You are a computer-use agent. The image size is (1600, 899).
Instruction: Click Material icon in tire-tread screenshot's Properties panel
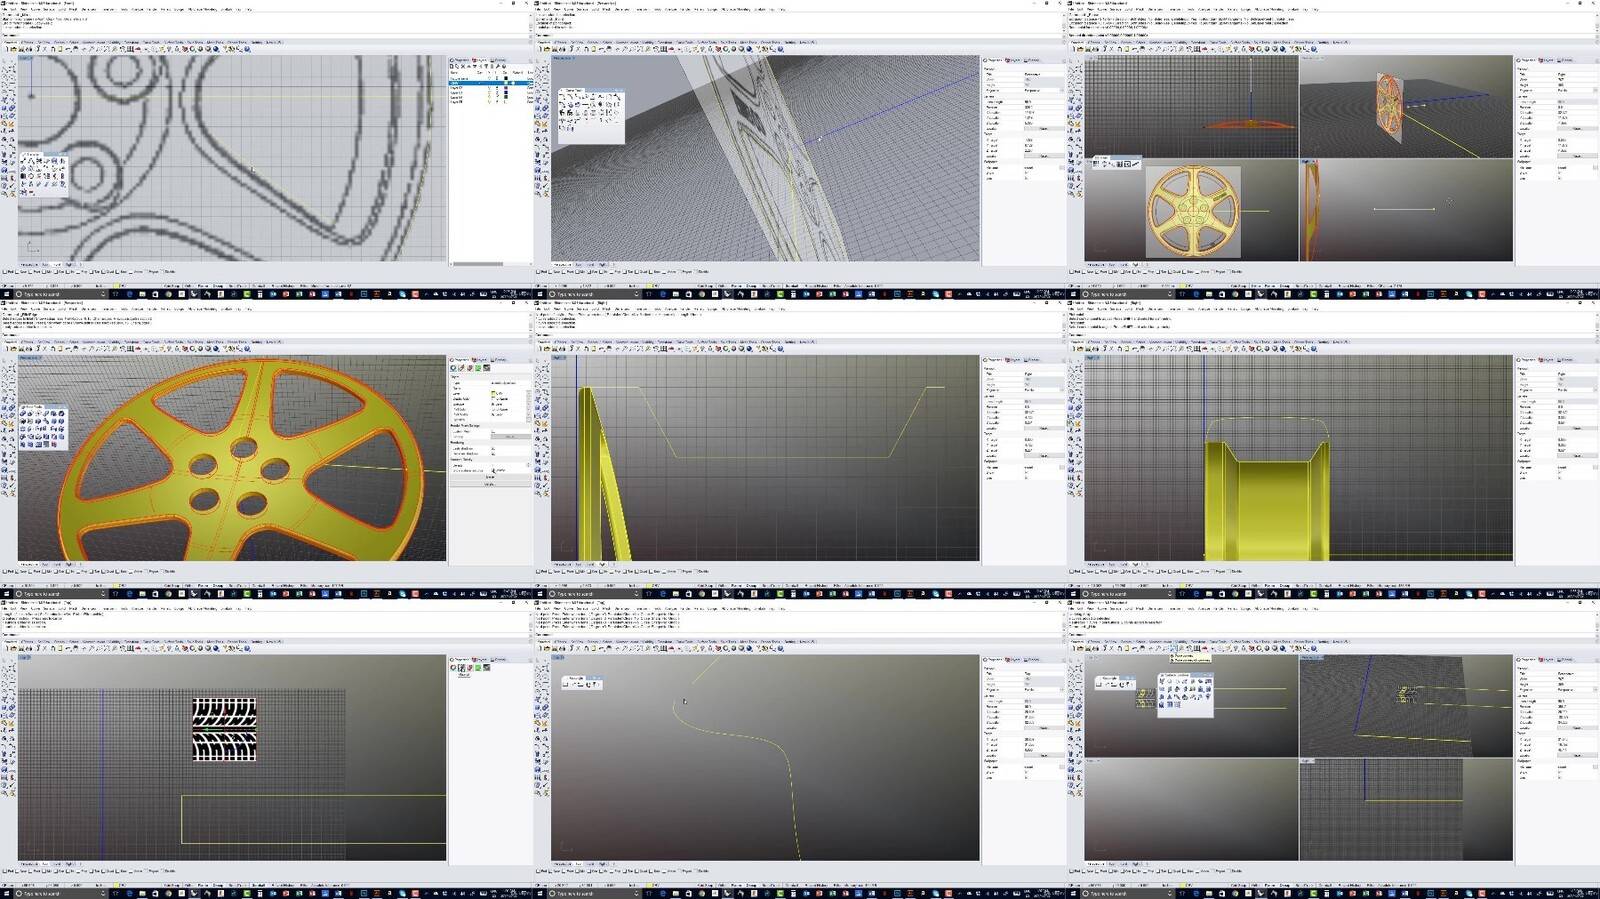(x=462, y=668)
